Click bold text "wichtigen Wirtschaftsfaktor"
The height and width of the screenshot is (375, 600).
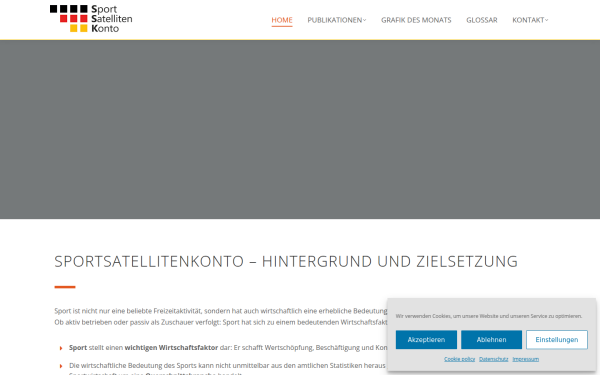171,347
